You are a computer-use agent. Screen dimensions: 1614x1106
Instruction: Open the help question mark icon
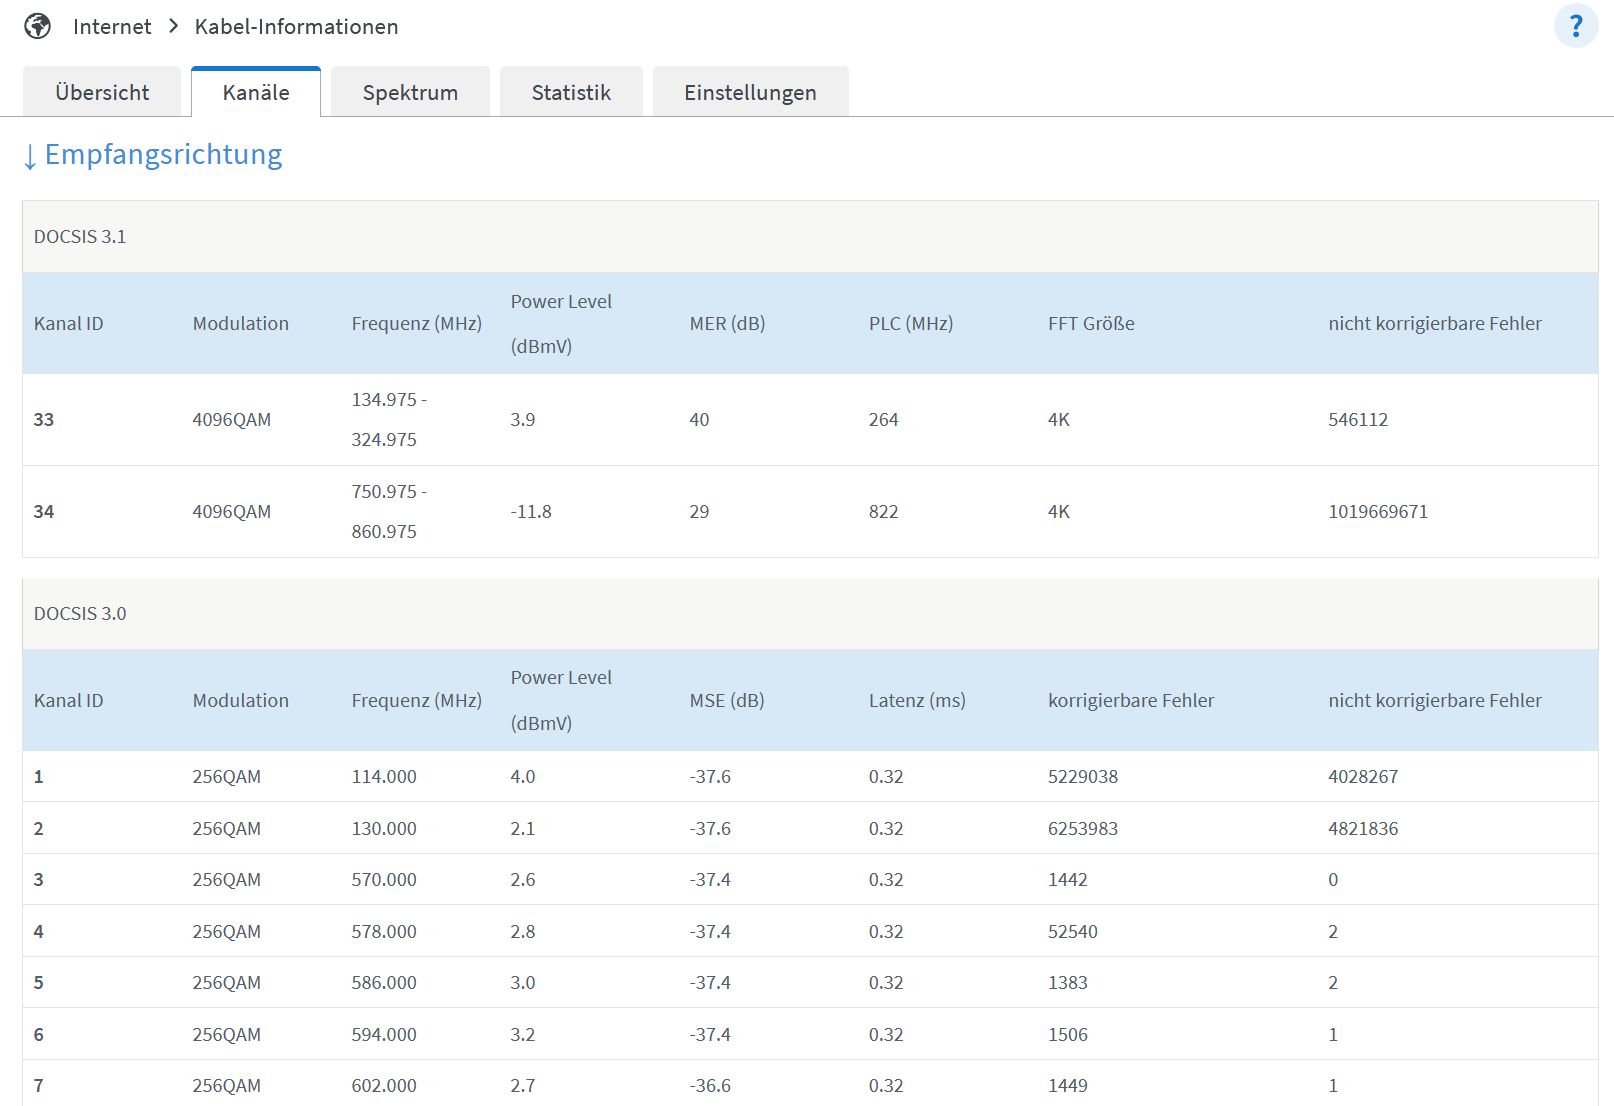pos(1576,26)
